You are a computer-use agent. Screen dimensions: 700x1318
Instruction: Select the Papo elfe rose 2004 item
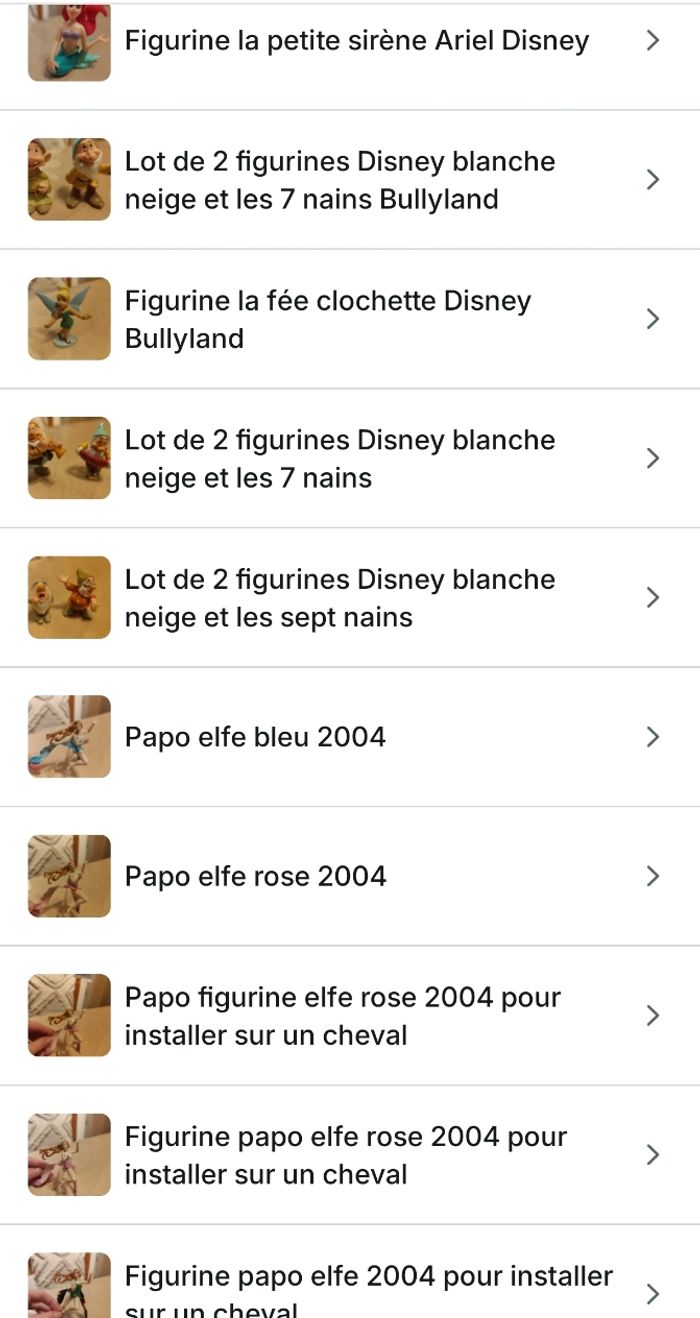255,876
